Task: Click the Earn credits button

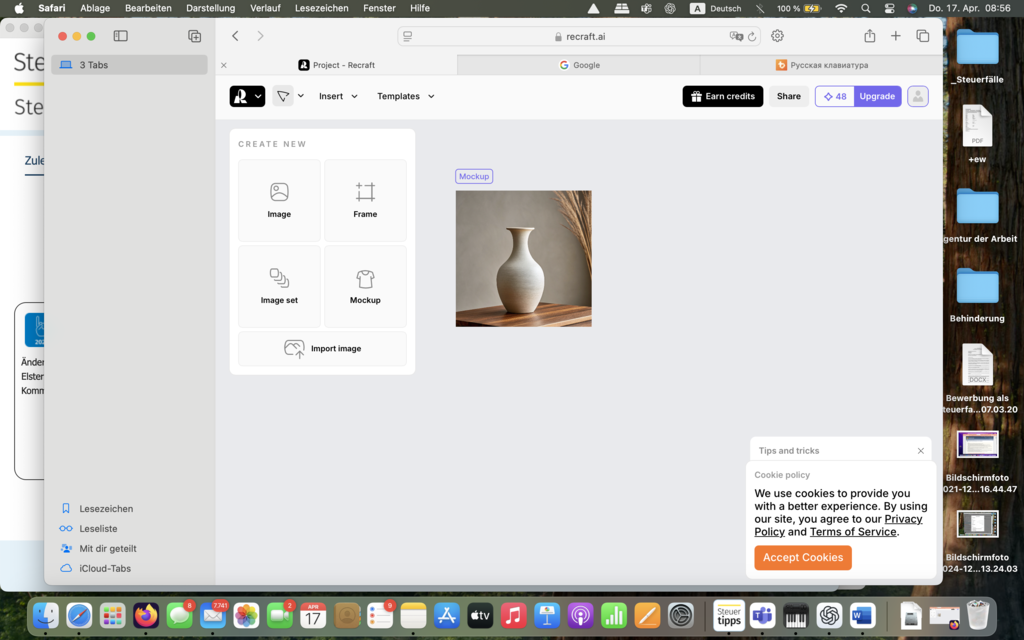Action: click(722, 96)
